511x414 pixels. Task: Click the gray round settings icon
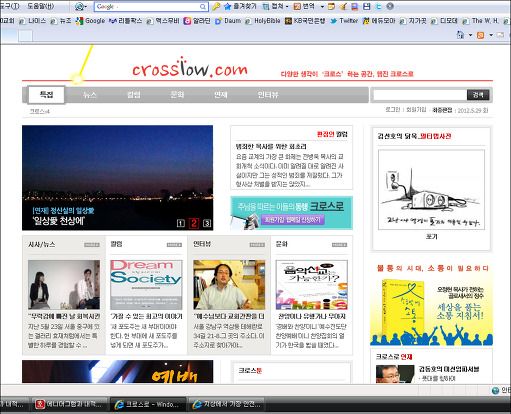point(390,6)
